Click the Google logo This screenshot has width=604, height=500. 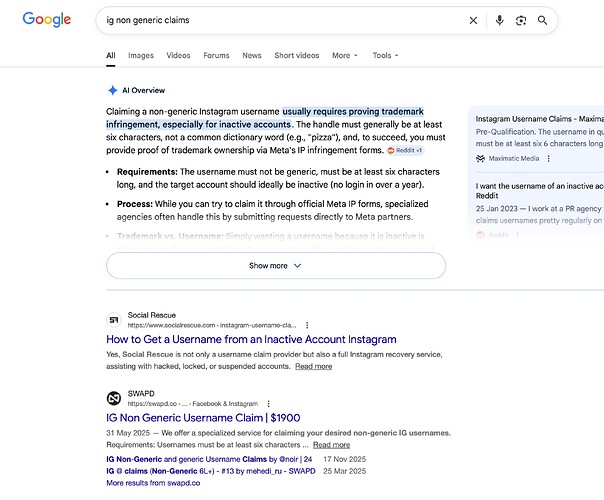(47, 19)
